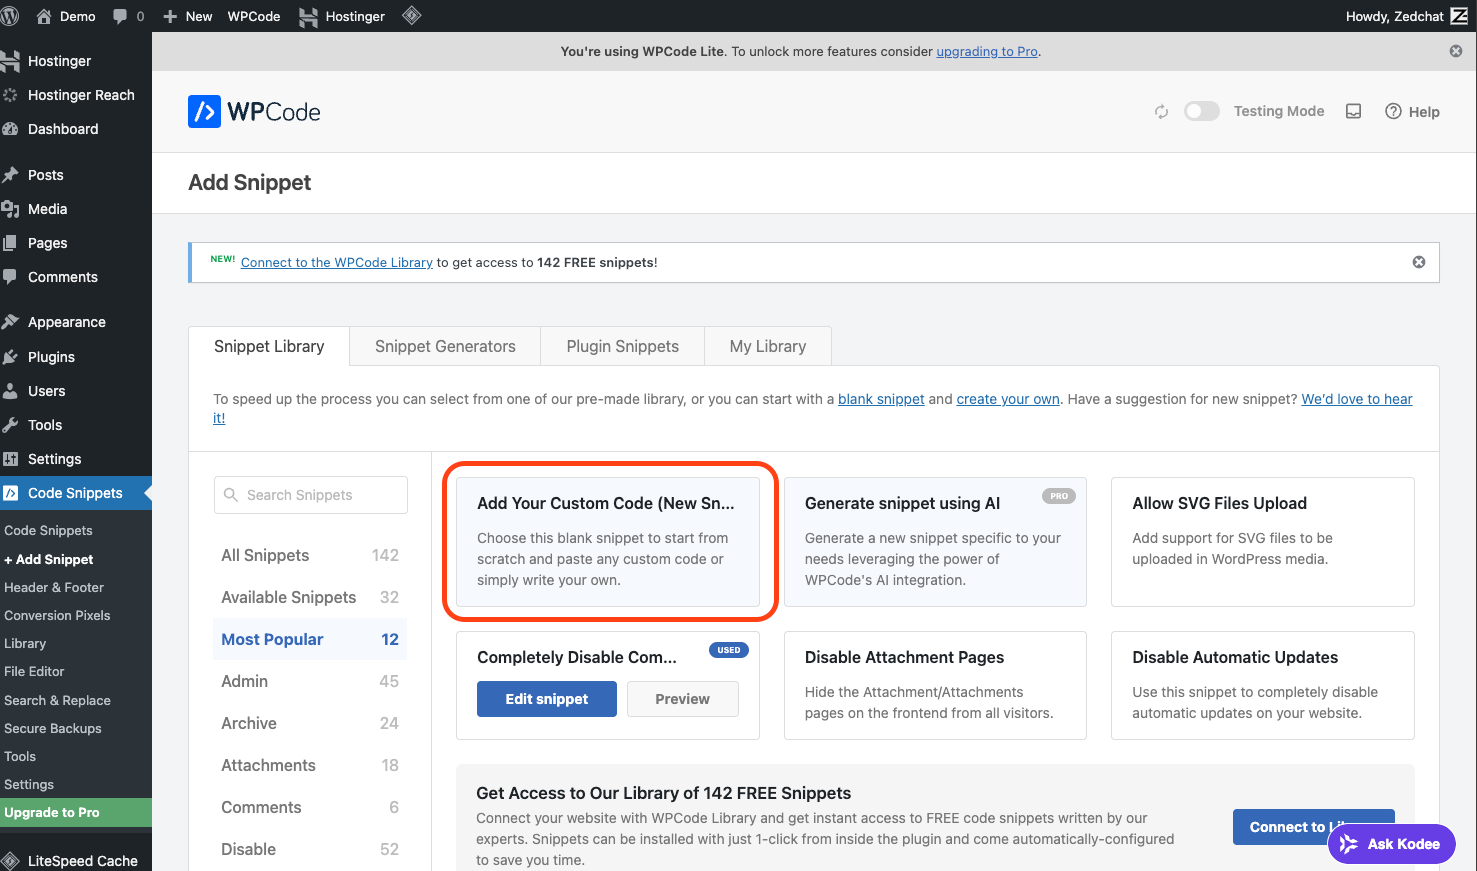This screenshot has width=1477, height=871.
Task: Click the refresh icon beside Testing Mode
Action: click(x=1161, y=112)
